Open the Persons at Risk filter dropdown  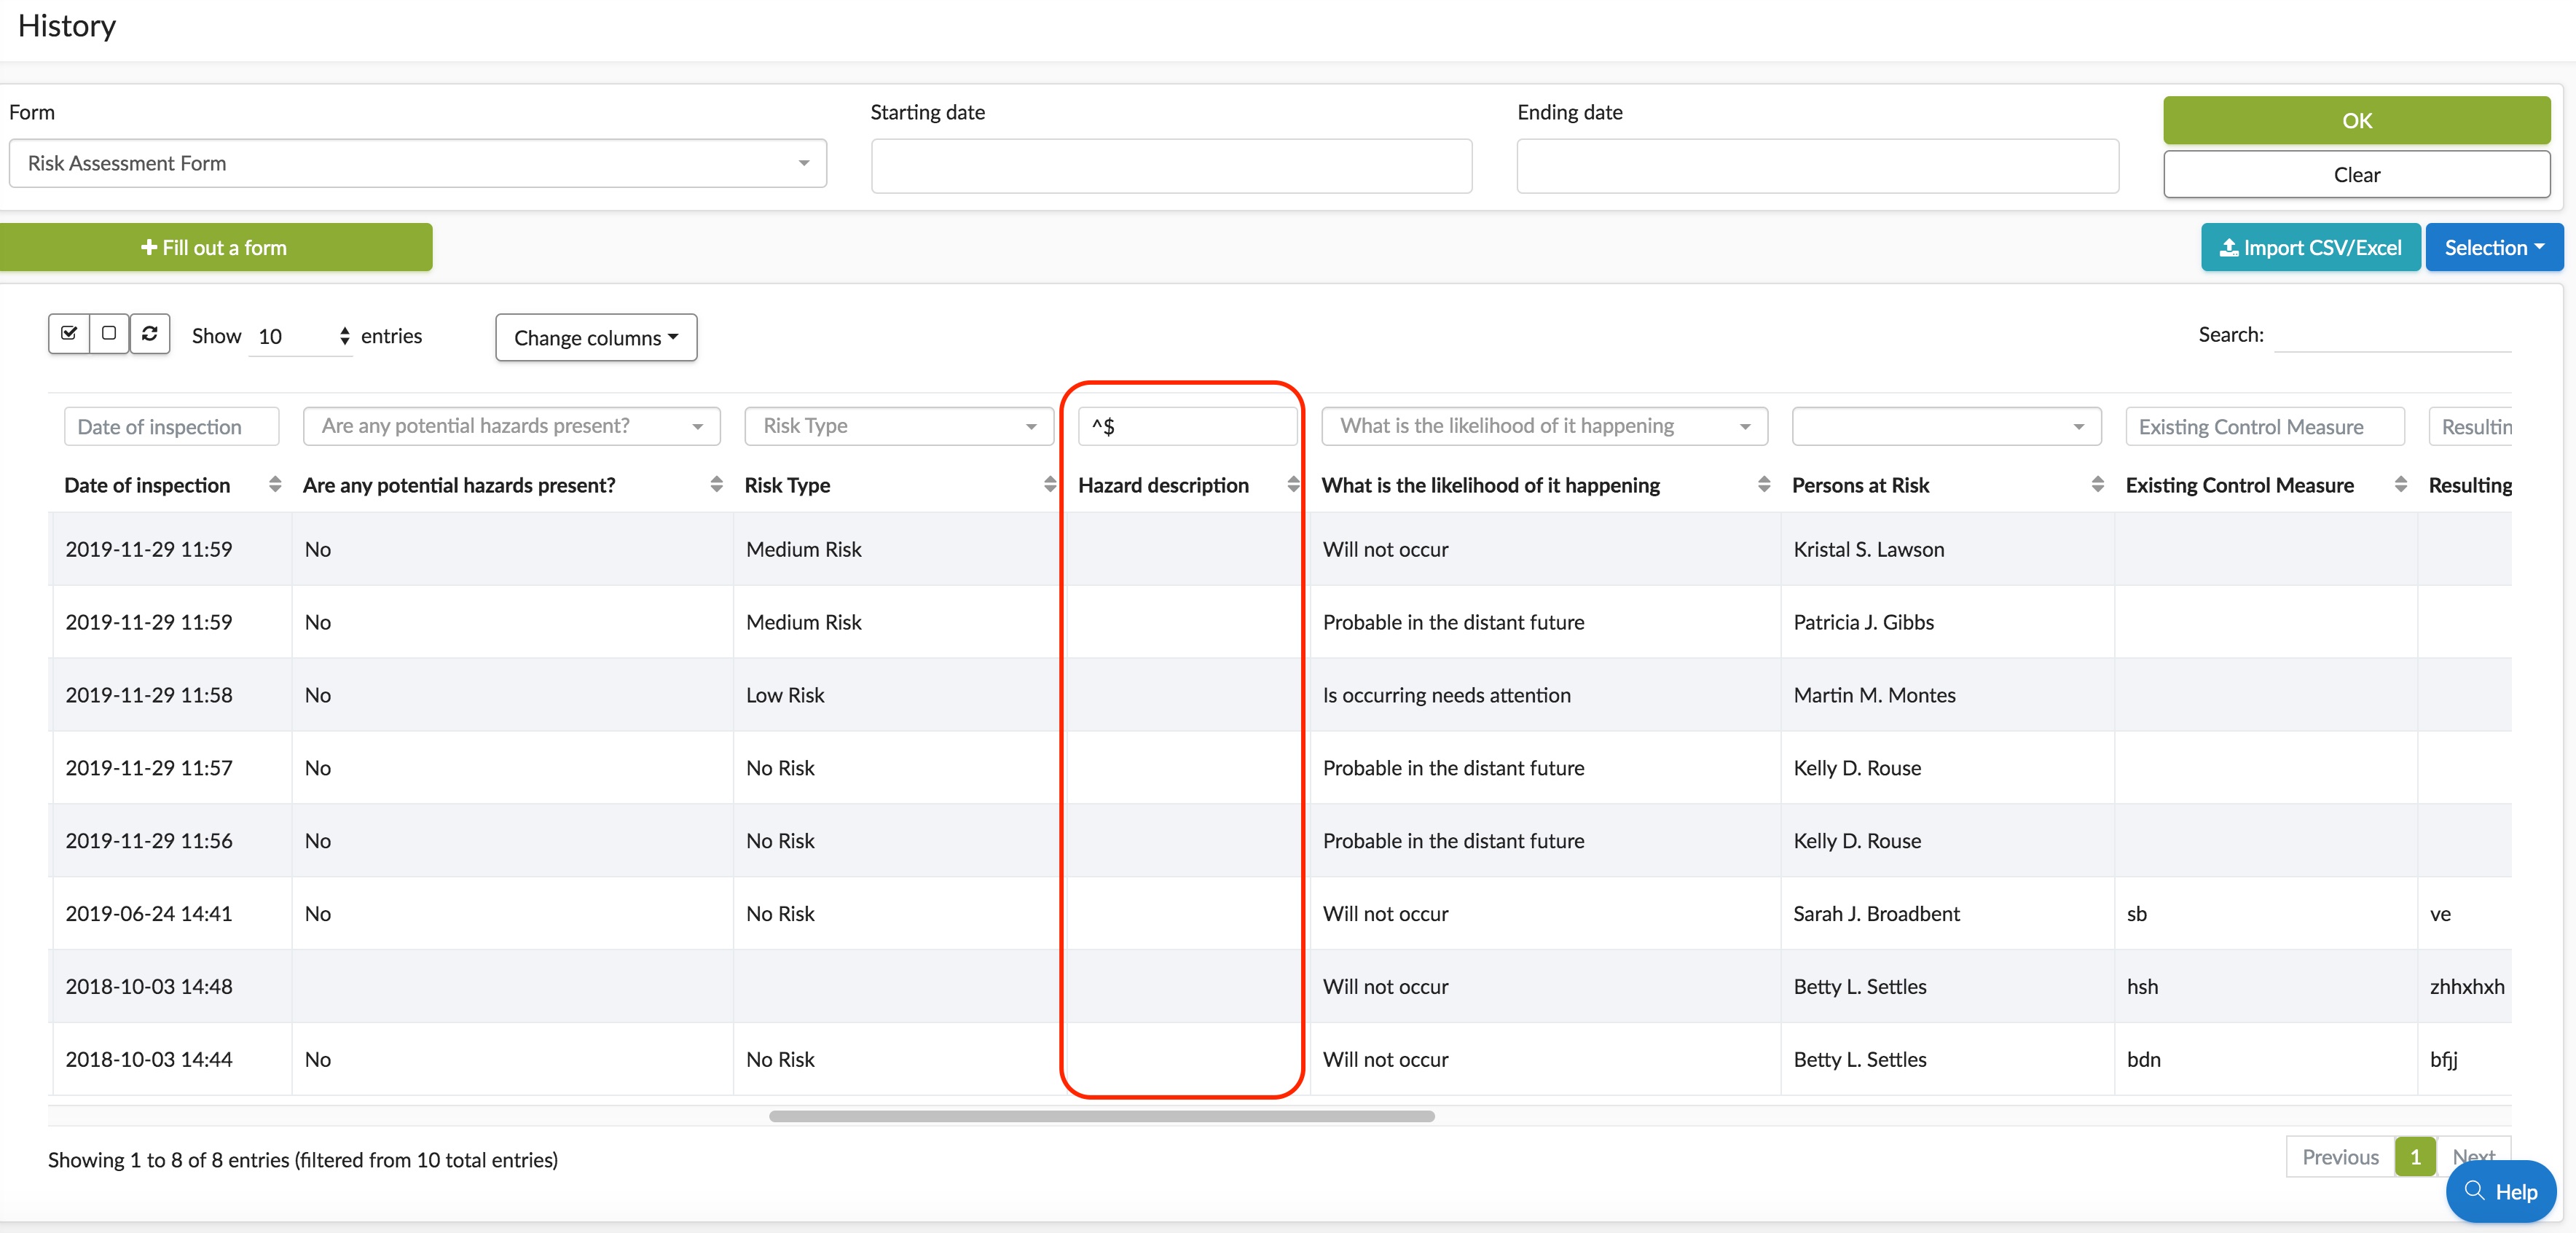[x=1946, y=426]
